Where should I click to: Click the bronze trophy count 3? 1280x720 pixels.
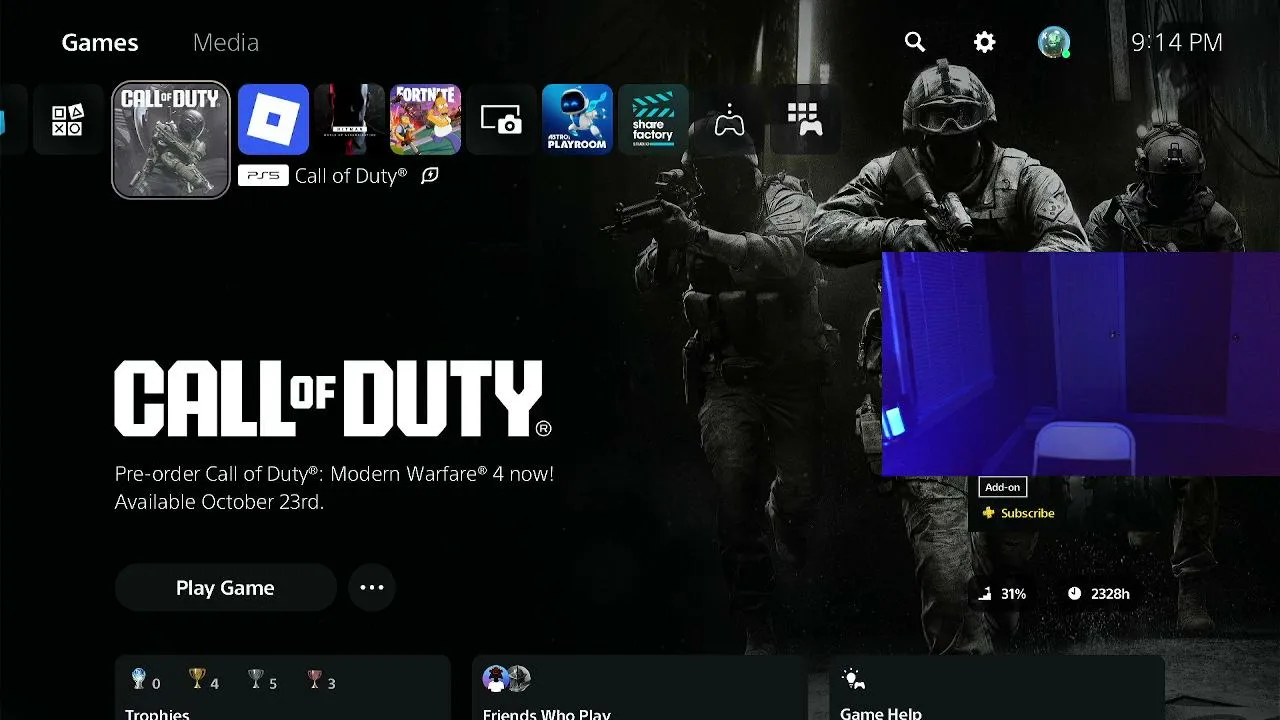tap(321, 681)
